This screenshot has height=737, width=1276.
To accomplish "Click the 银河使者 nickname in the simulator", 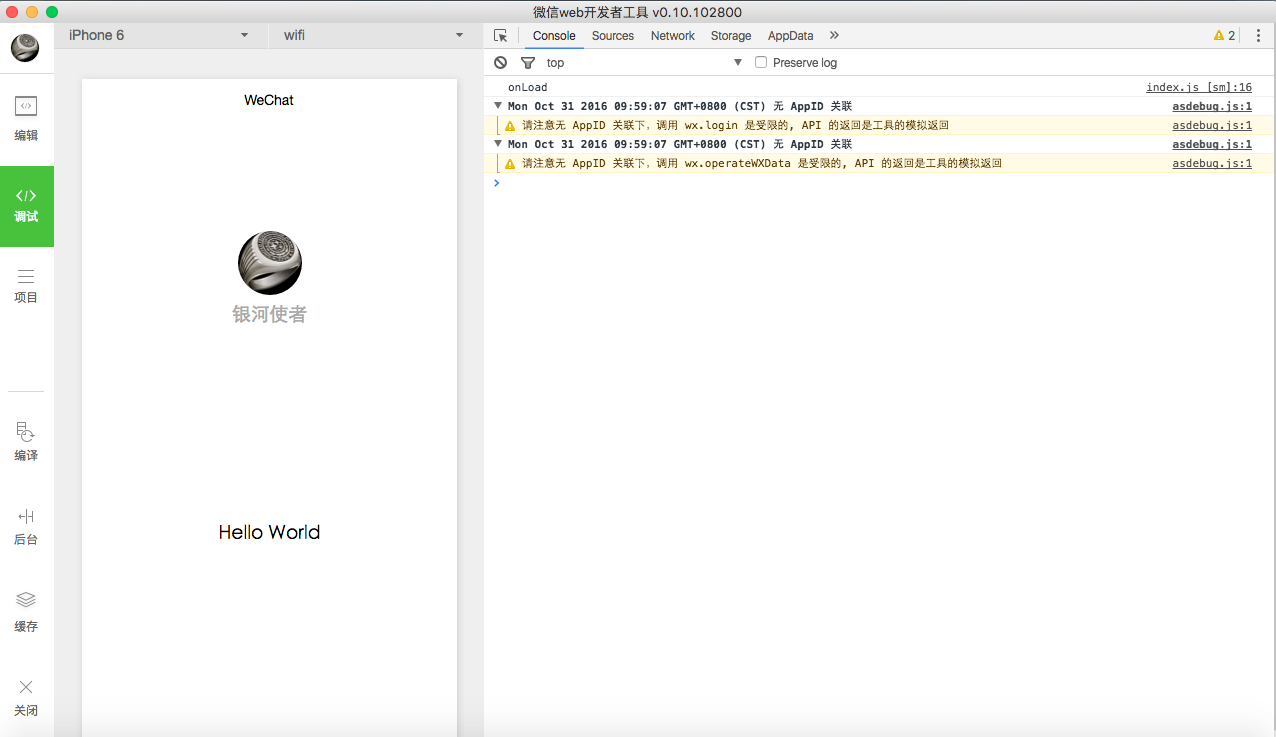I will tap(270, 315).
